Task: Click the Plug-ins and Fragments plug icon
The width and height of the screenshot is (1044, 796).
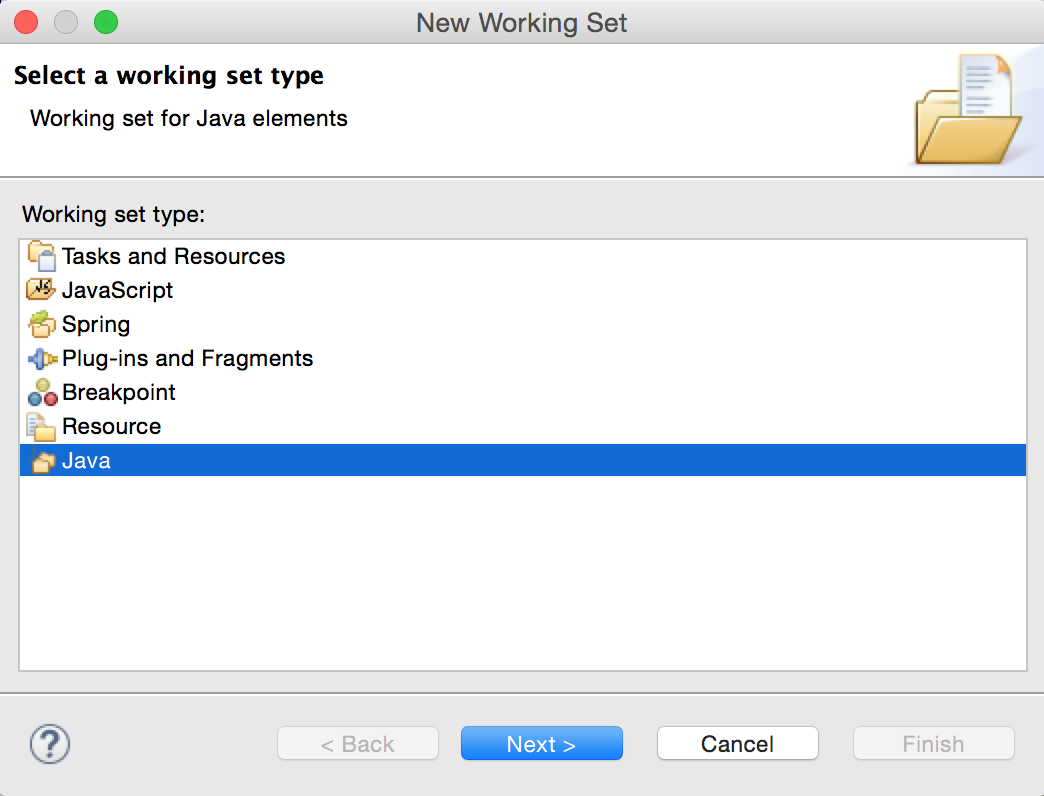Action: [x=40, y=358]
